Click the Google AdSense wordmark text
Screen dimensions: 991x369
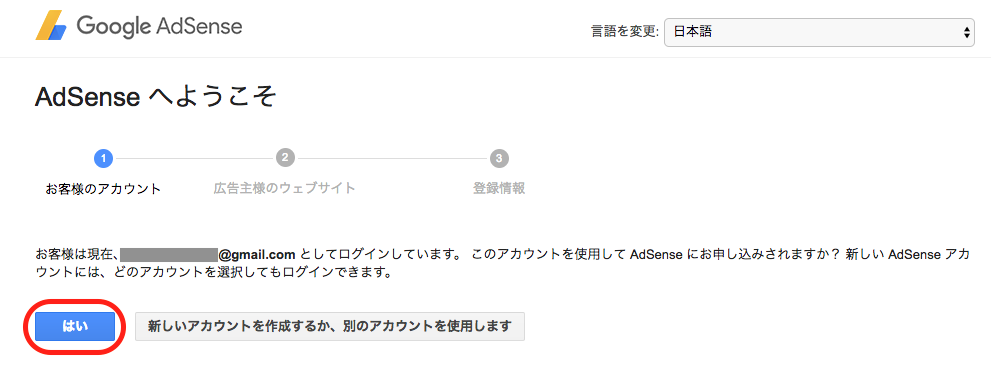[159, 27]
